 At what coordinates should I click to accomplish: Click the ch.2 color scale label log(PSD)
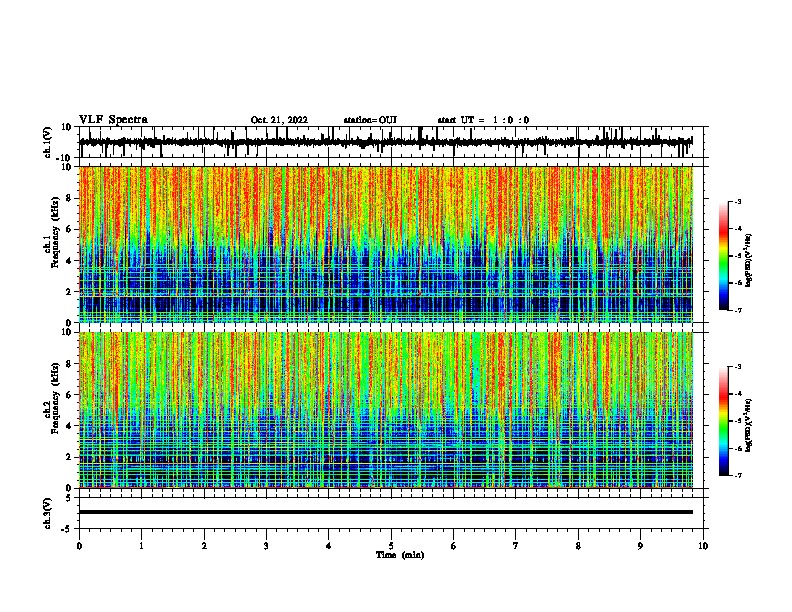(748, 425)
